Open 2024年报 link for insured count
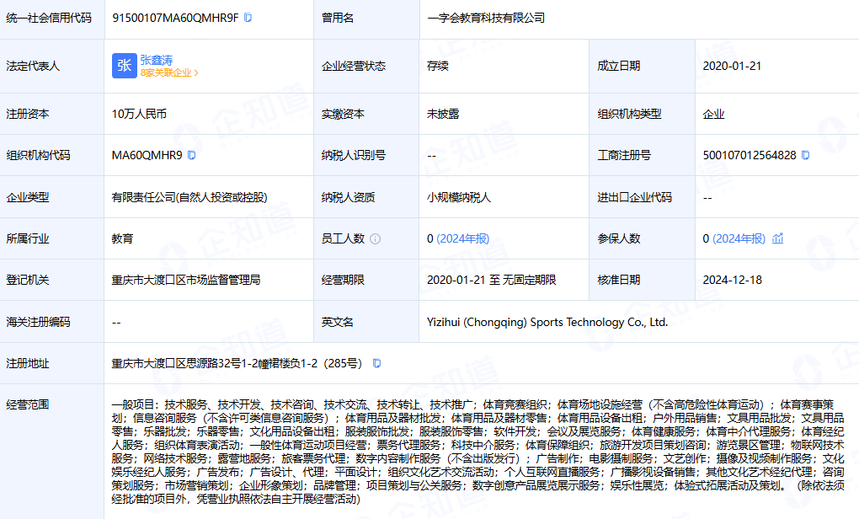The image size is (859, 519). coord(738,239)
